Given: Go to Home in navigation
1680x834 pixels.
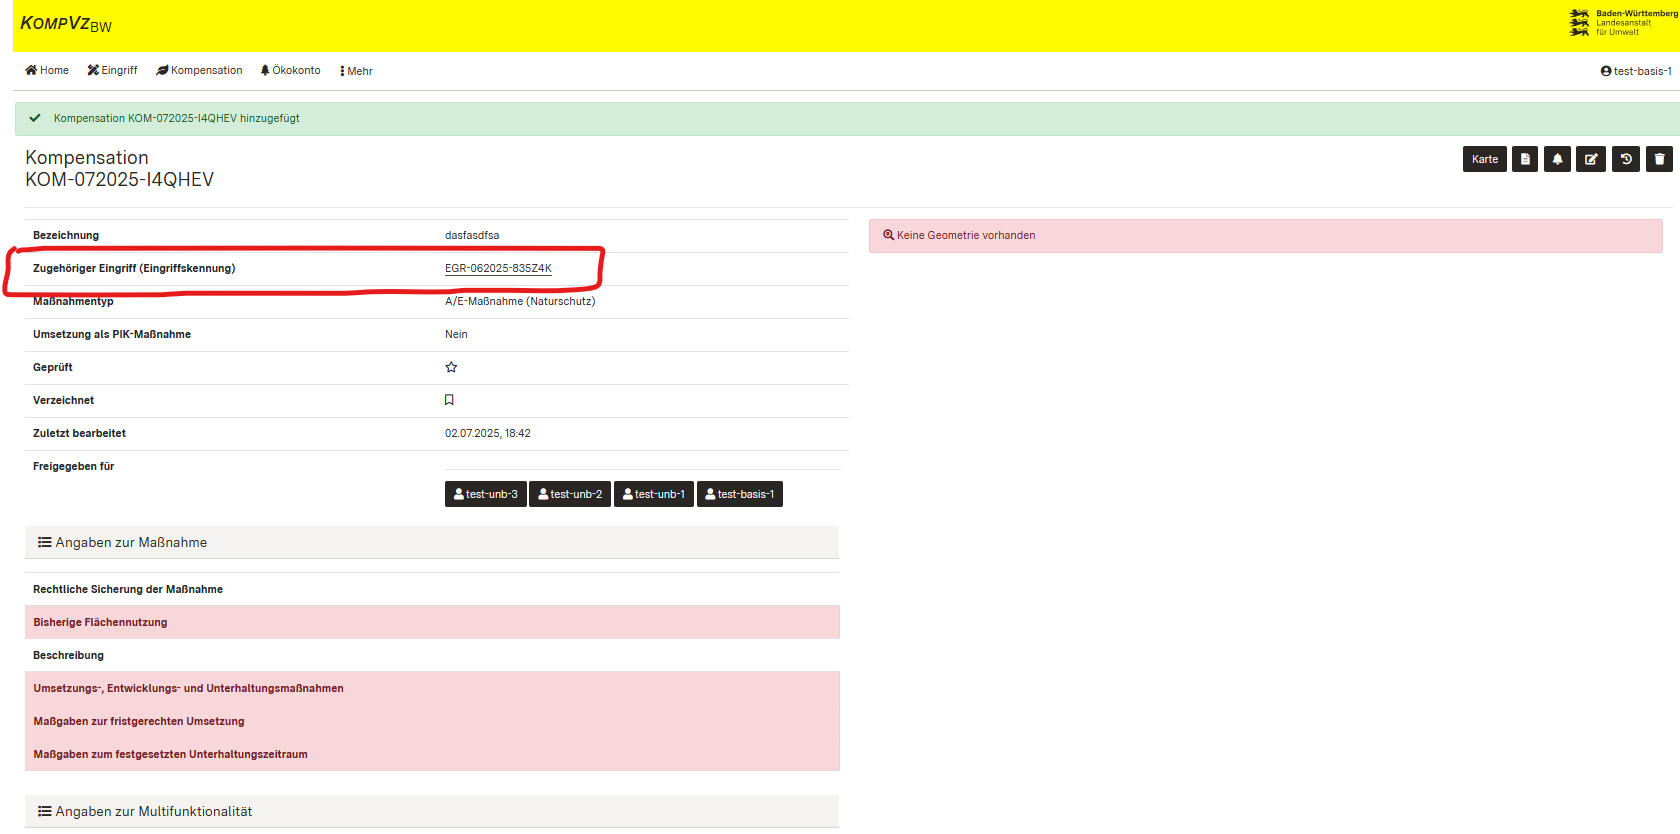Looking at the screenshot, I should pyautogui.click(x=47, y=70).
